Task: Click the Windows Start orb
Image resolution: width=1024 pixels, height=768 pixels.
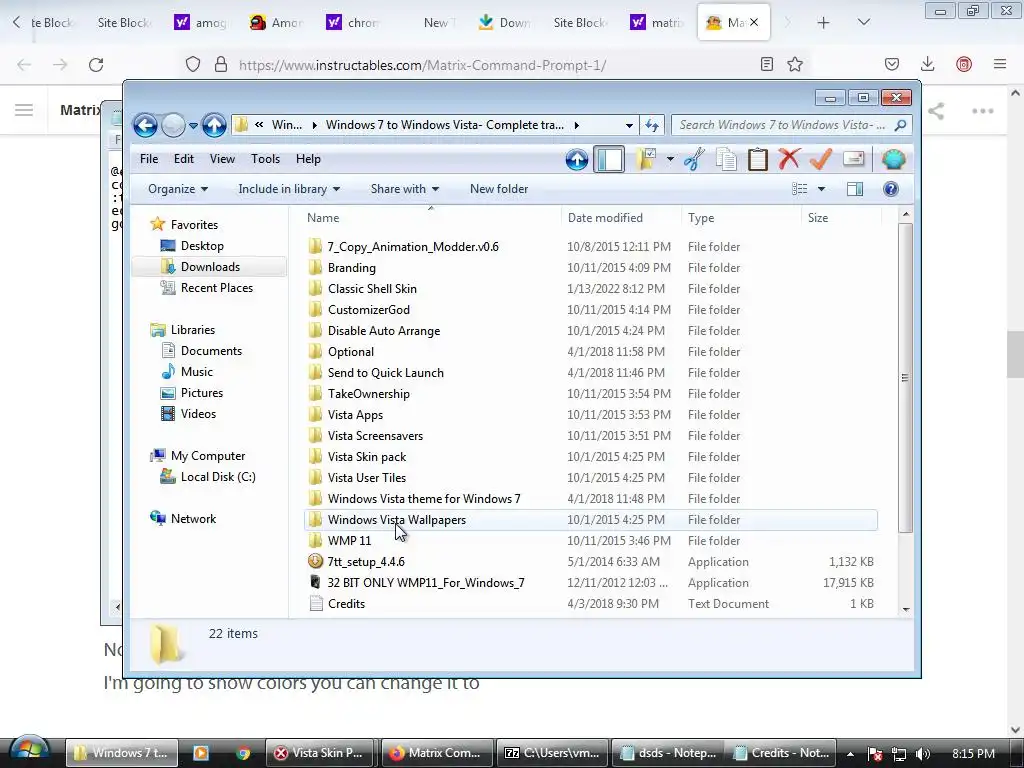Action: 28,752
